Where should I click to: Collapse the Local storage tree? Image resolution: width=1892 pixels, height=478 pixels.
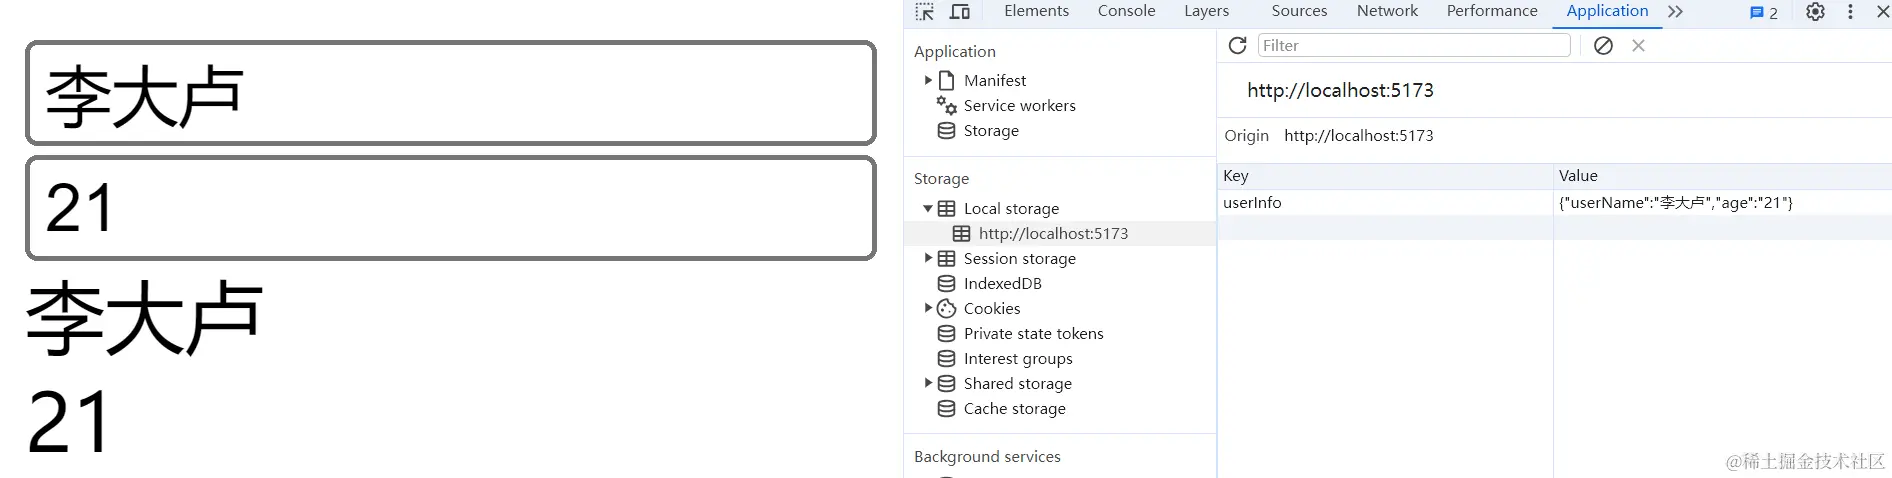point(928,208)
